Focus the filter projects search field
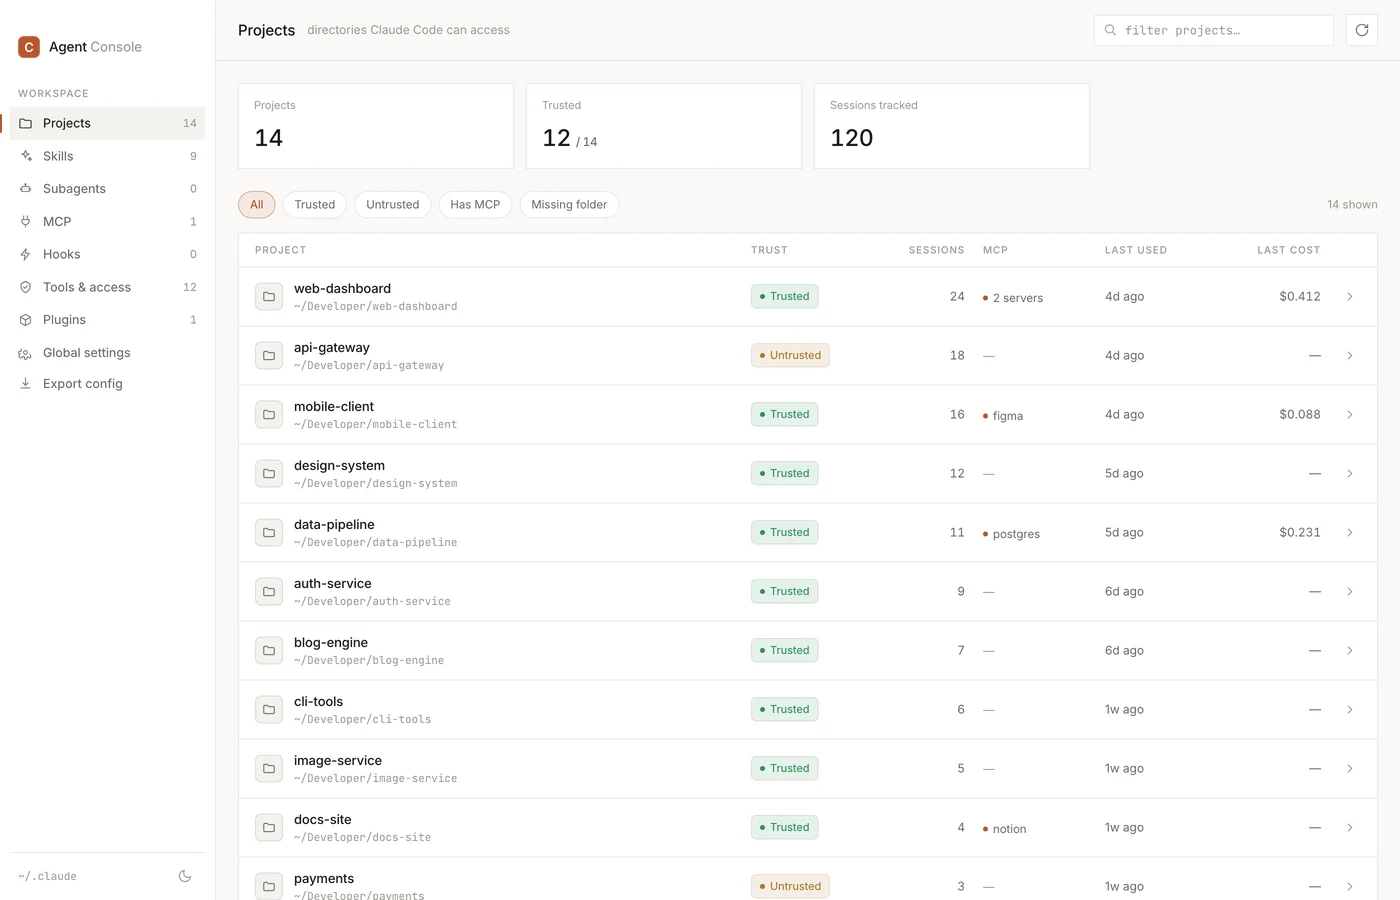This screenshot has width=1400, height=900. tap(1214, 30)
